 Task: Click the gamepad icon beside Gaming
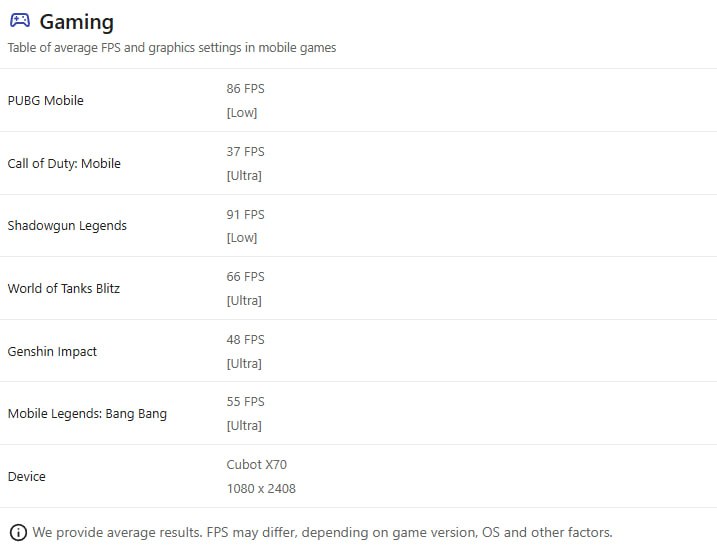tap(19, 21)
